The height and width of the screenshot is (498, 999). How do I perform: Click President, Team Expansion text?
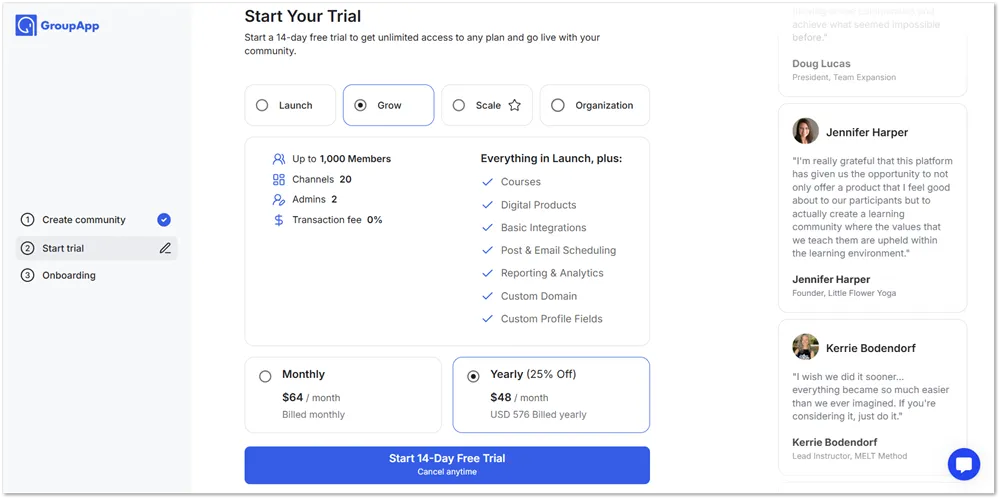pos(844,77)
